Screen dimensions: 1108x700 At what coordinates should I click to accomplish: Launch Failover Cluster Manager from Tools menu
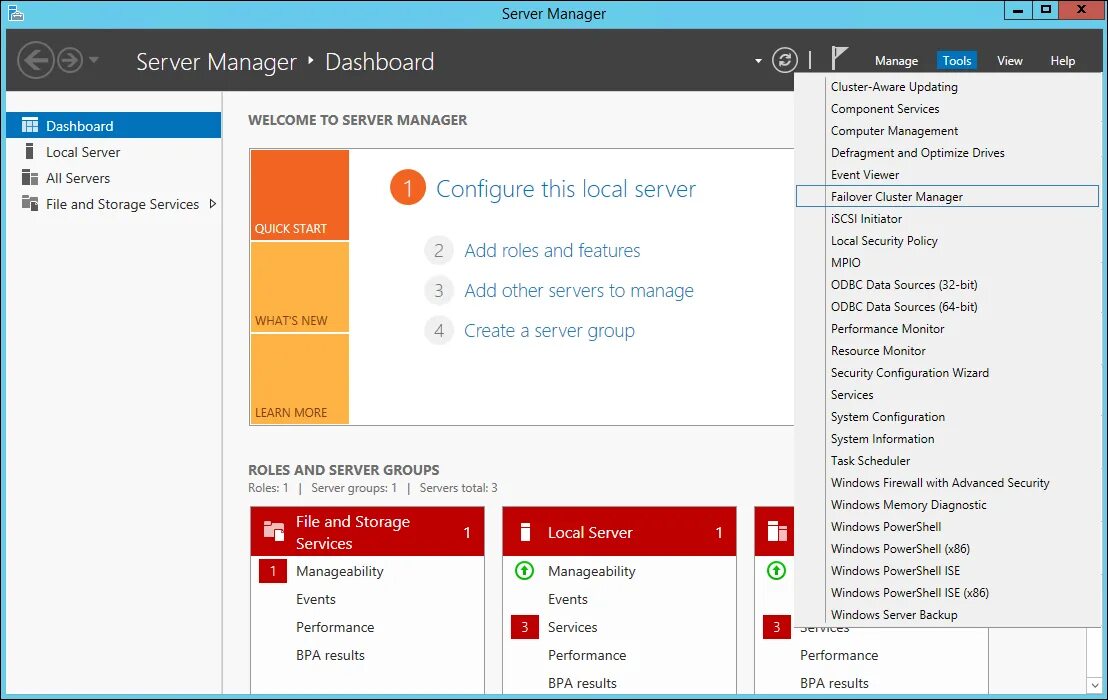click(947, 196)
